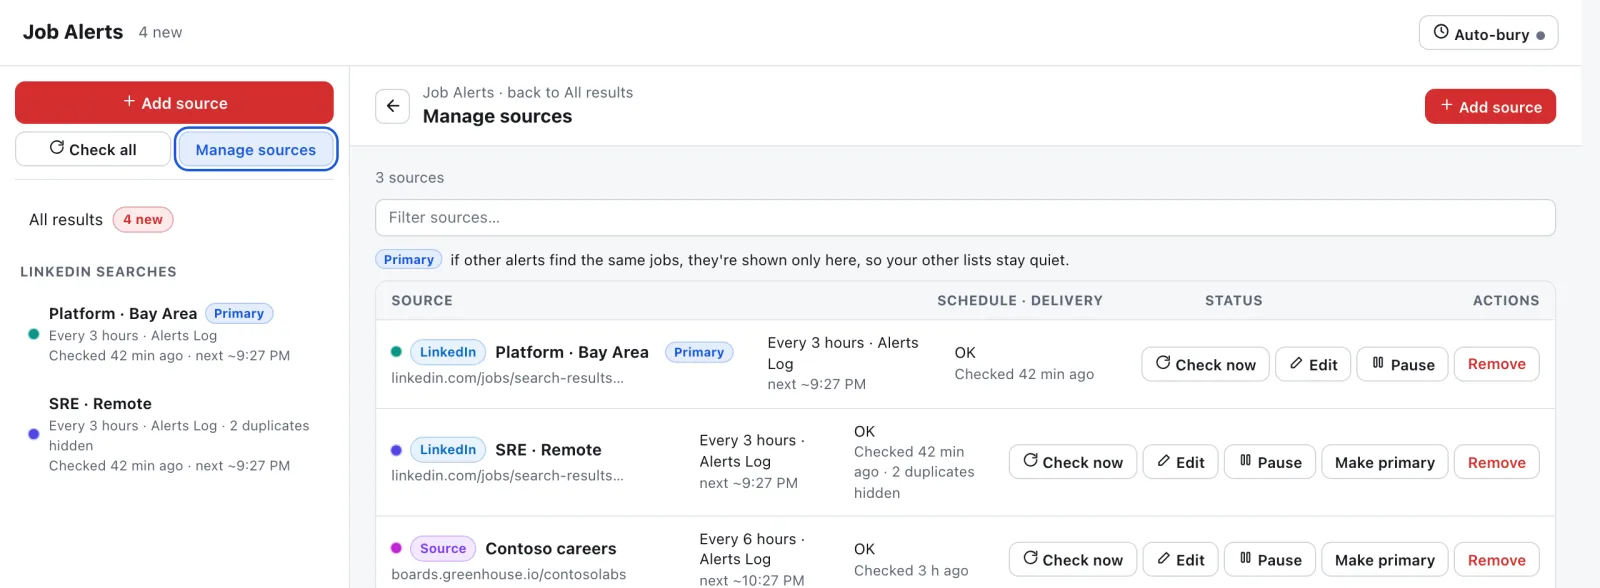Click Add source button at top right

pos(1490,106)
